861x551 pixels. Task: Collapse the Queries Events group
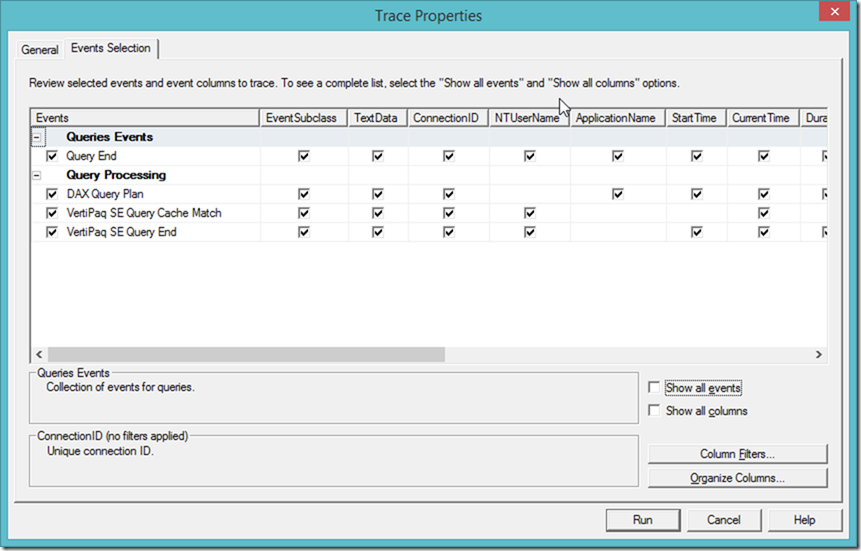coord(37,137)
